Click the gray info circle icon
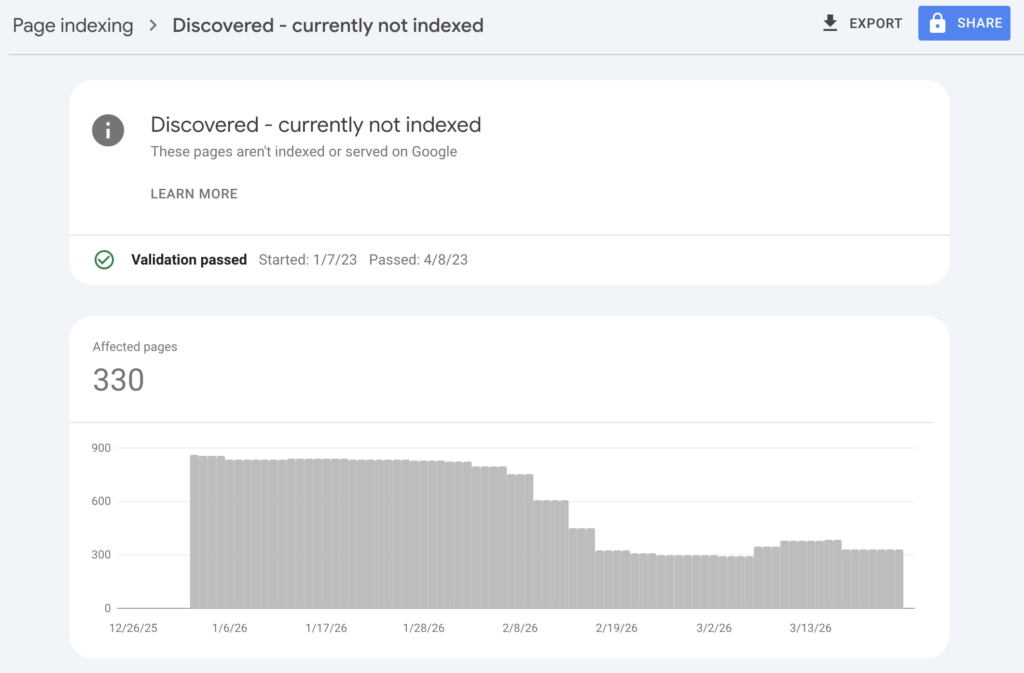The image size is (1024, 673). point(108,130)
